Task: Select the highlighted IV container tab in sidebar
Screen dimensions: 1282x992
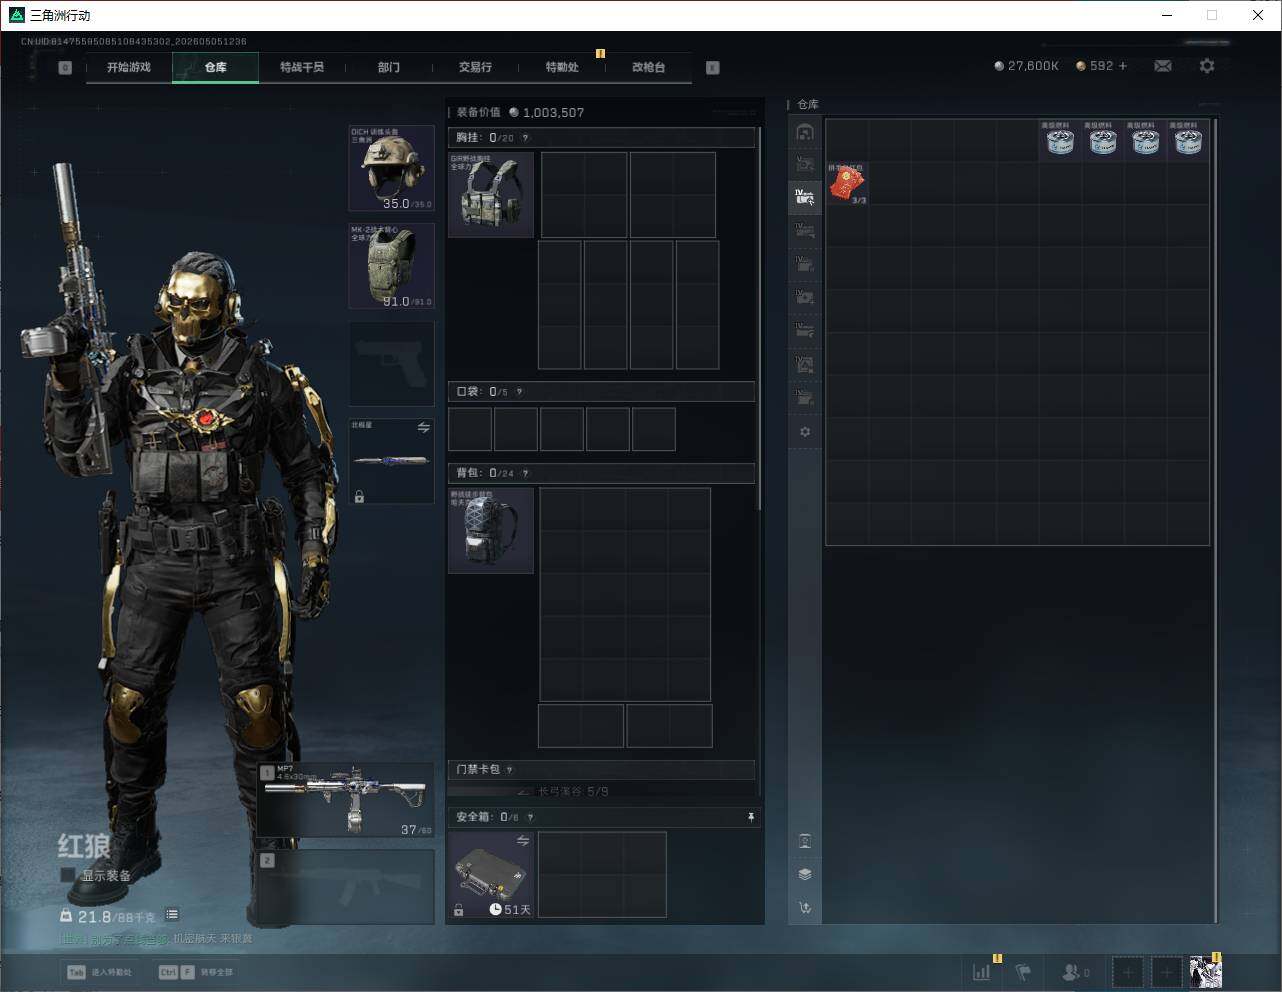Action: pyautogui.click(x=805, y=198)
